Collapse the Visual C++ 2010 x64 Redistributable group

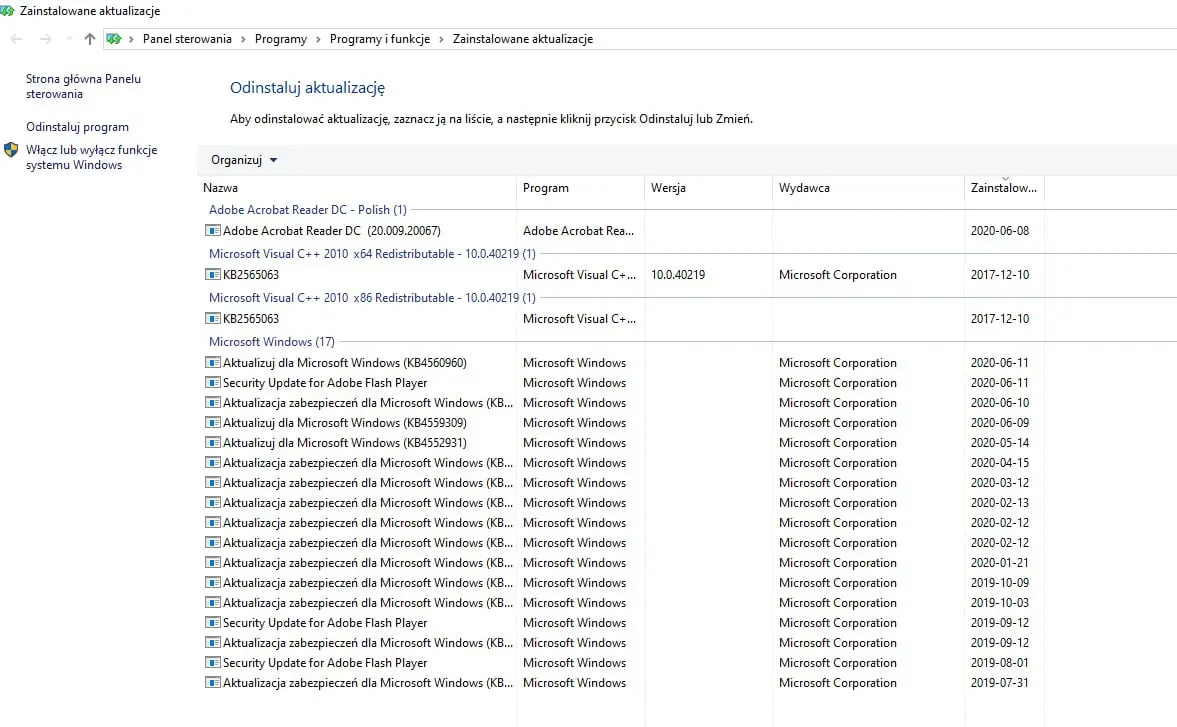pos(372,254)
